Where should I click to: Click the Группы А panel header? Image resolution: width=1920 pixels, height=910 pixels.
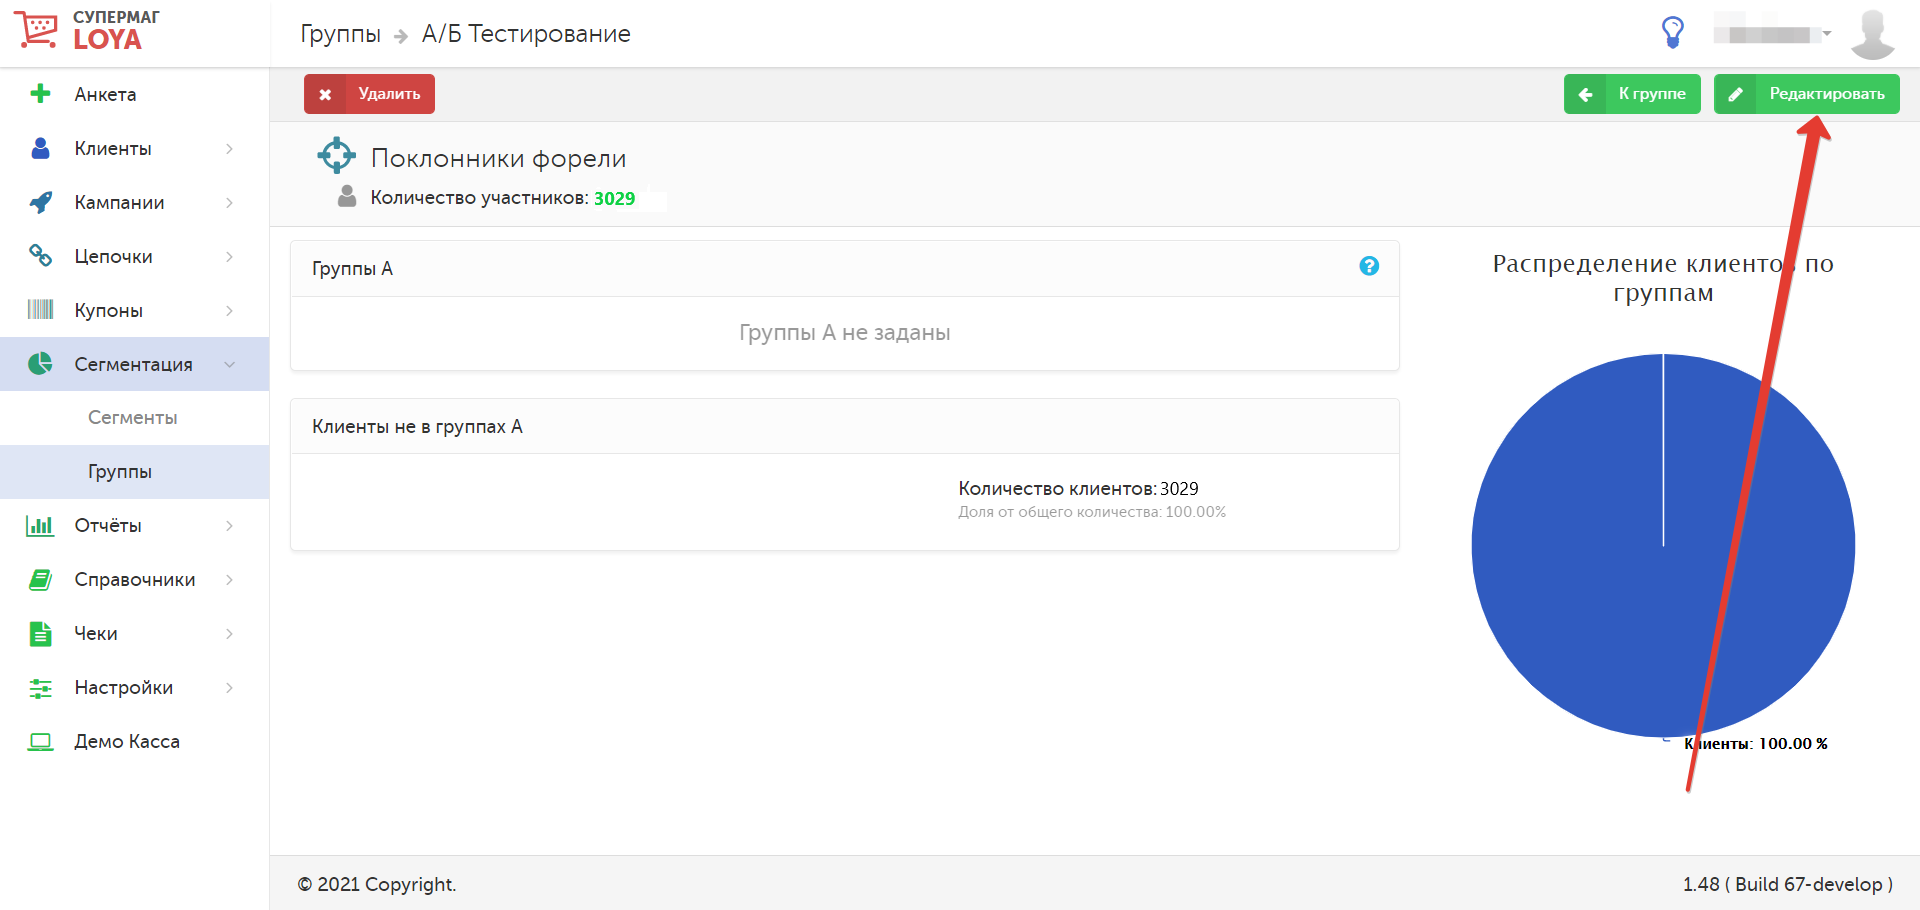tap(844, 268)
